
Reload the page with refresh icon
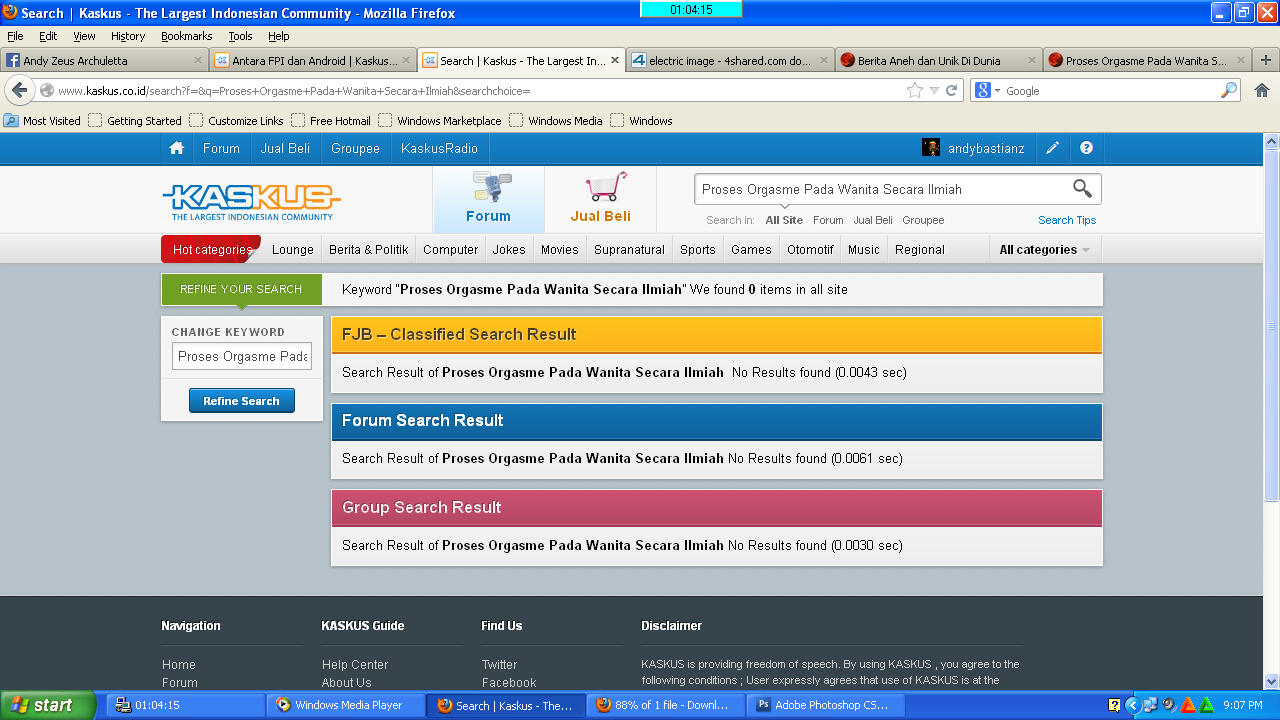[952, 90]
